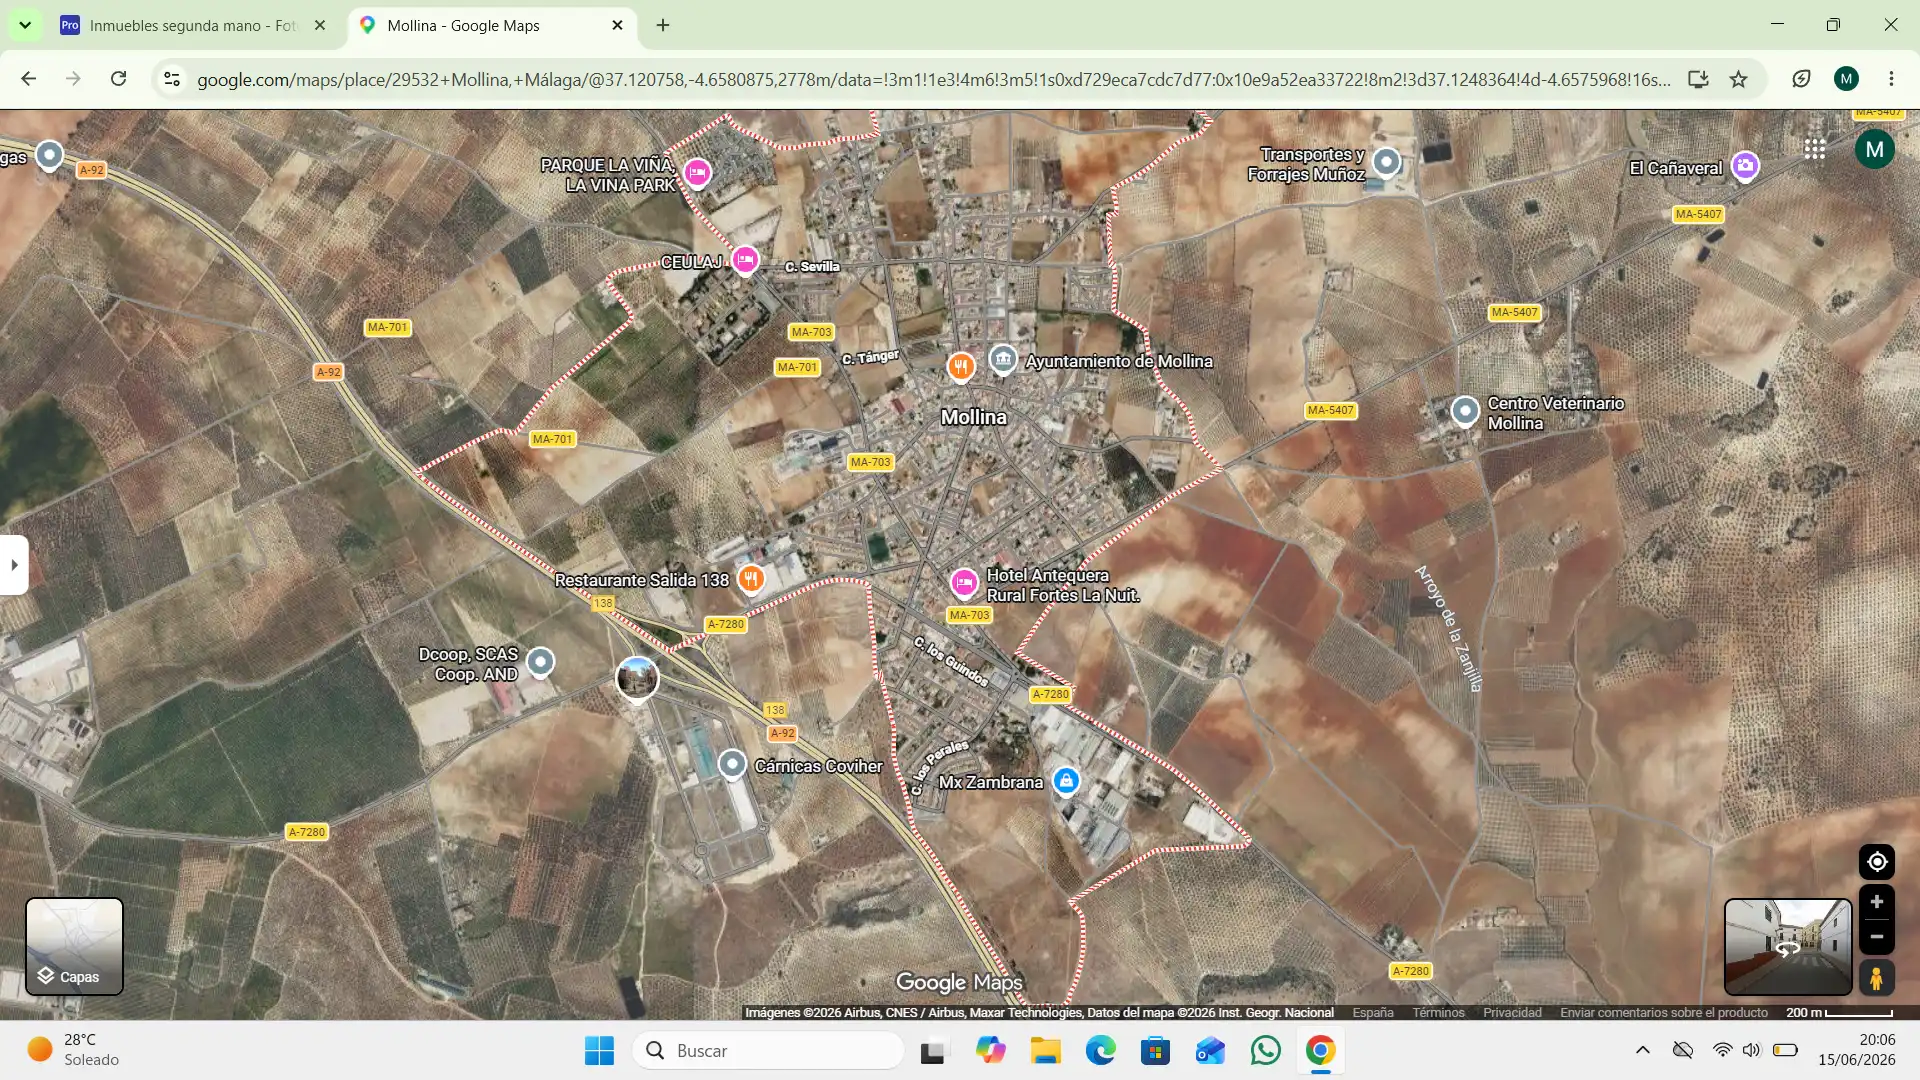1920x1080 pixels.
Task: Open Hotel Antequera Rural Fortes pin
Action: [x=964, y=582]
